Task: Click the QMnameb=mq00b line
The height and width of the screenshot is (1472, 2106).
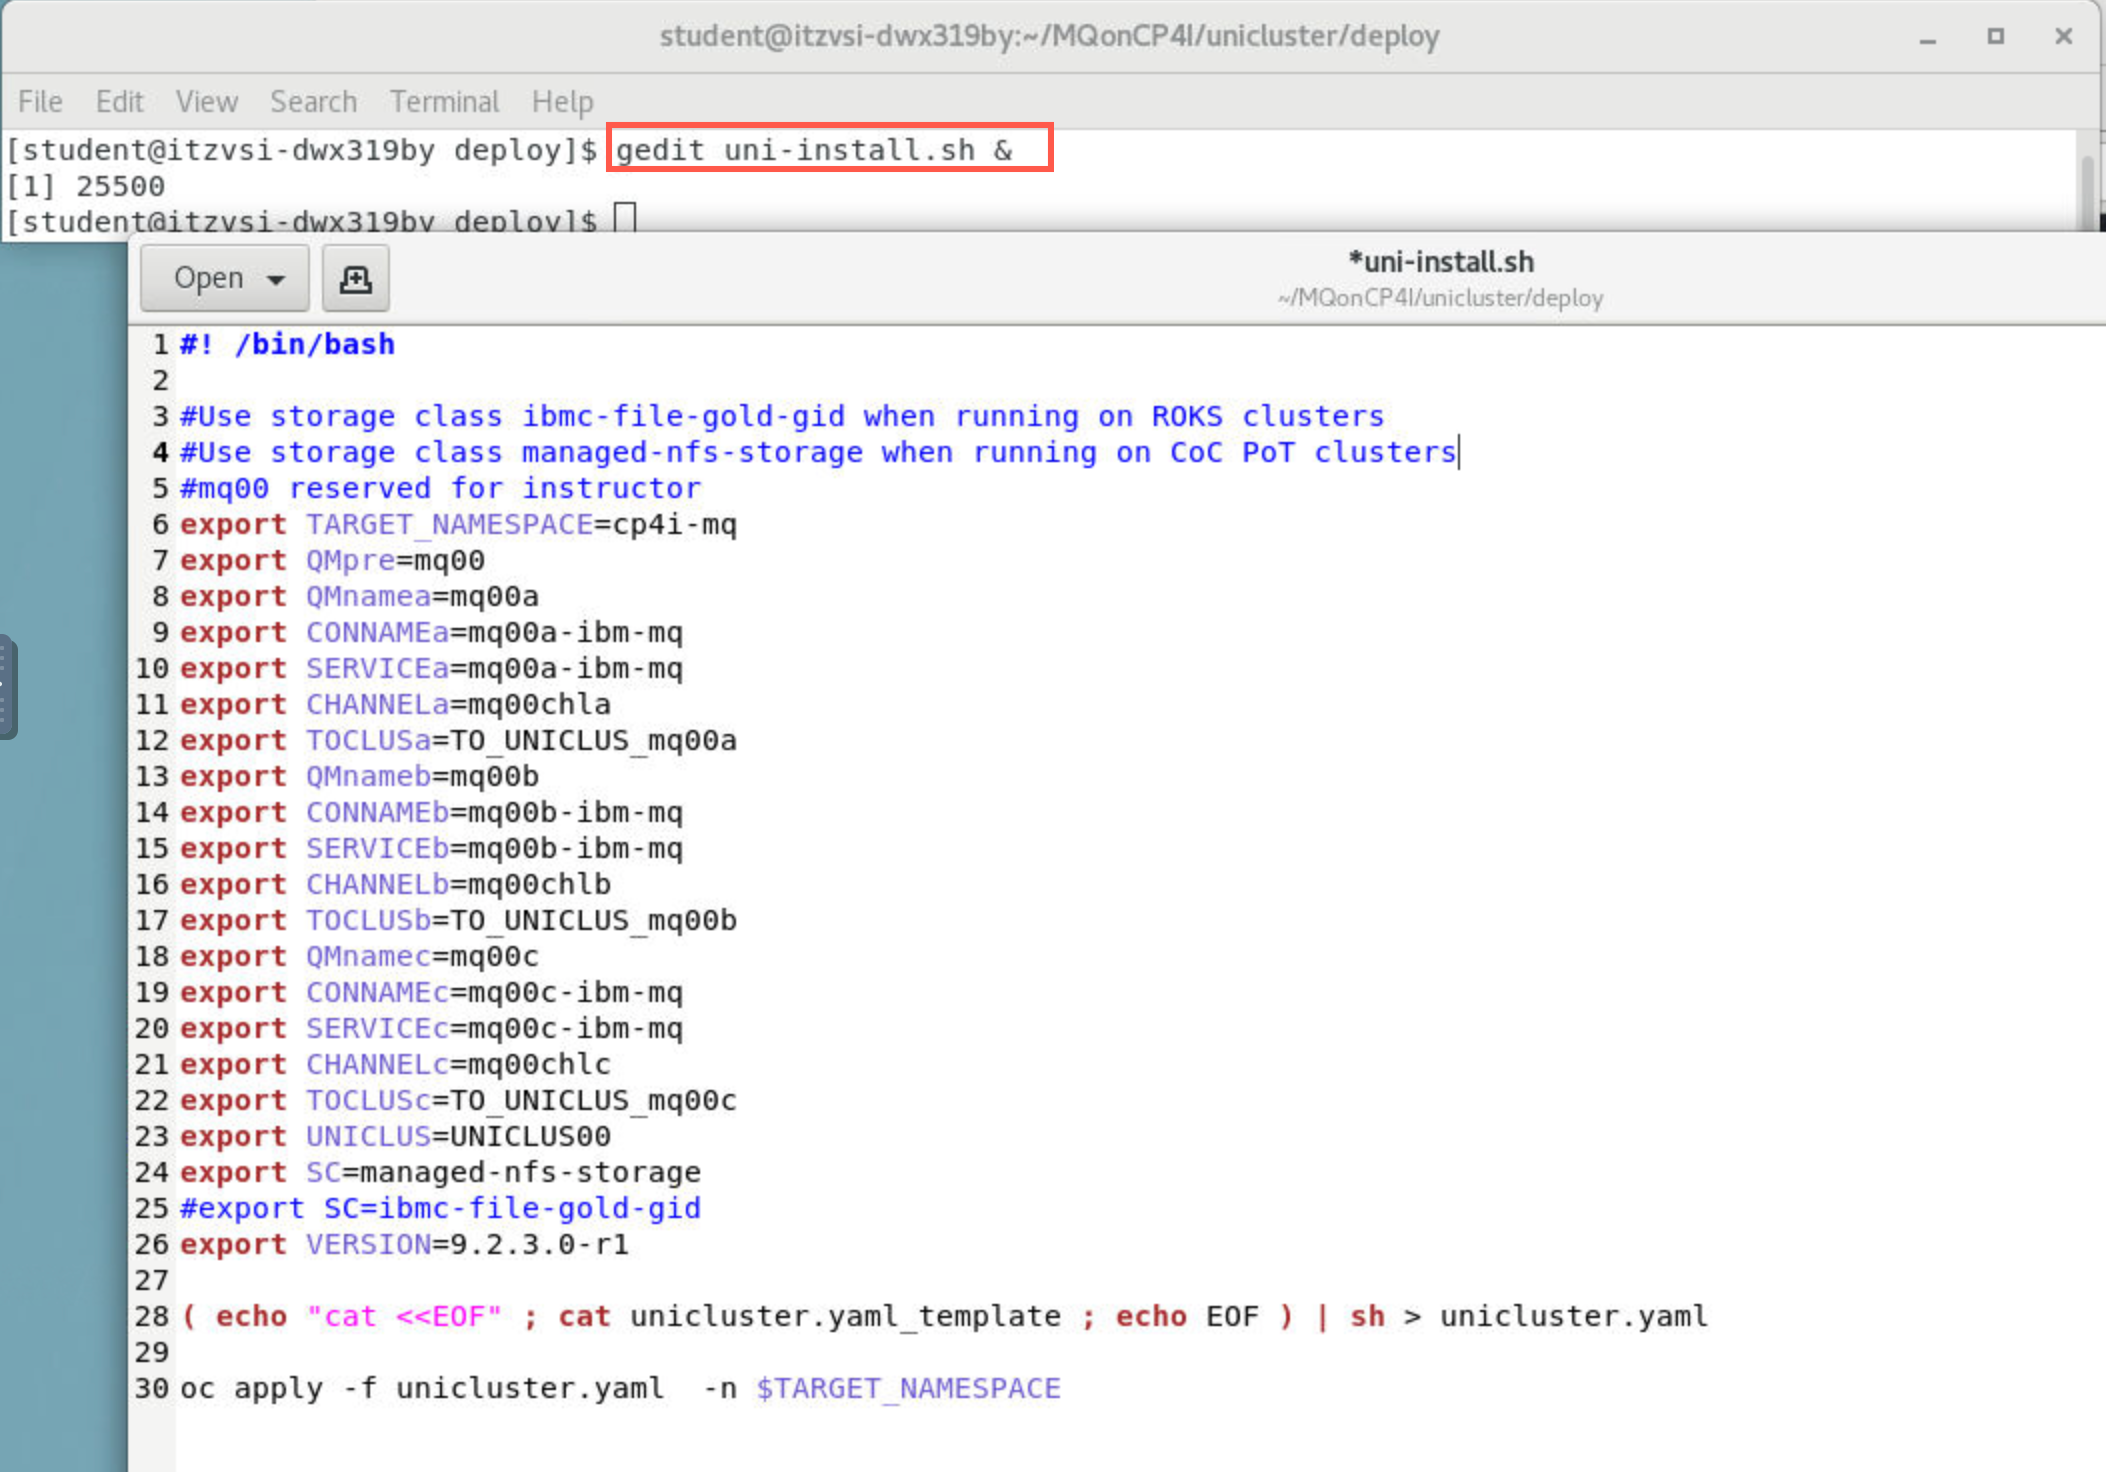Action: [359, 776]
